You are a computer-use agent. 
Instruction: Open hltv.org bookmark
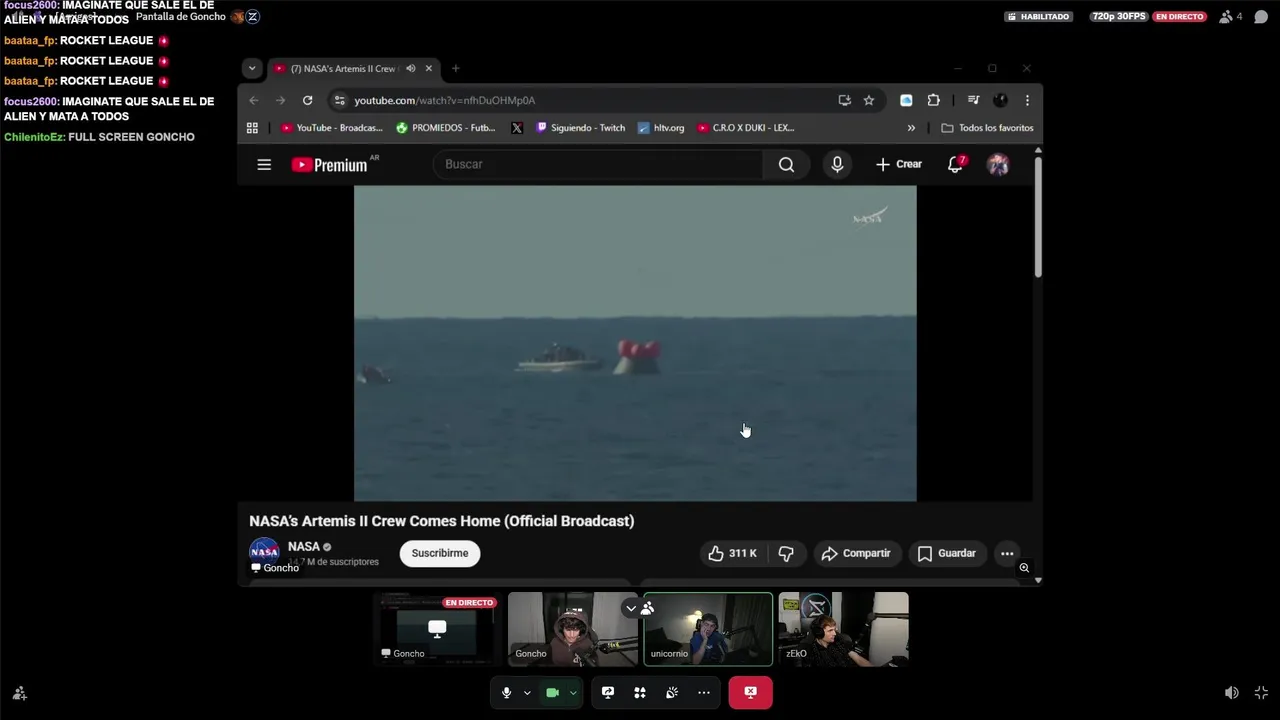click(x=661, y=128)
